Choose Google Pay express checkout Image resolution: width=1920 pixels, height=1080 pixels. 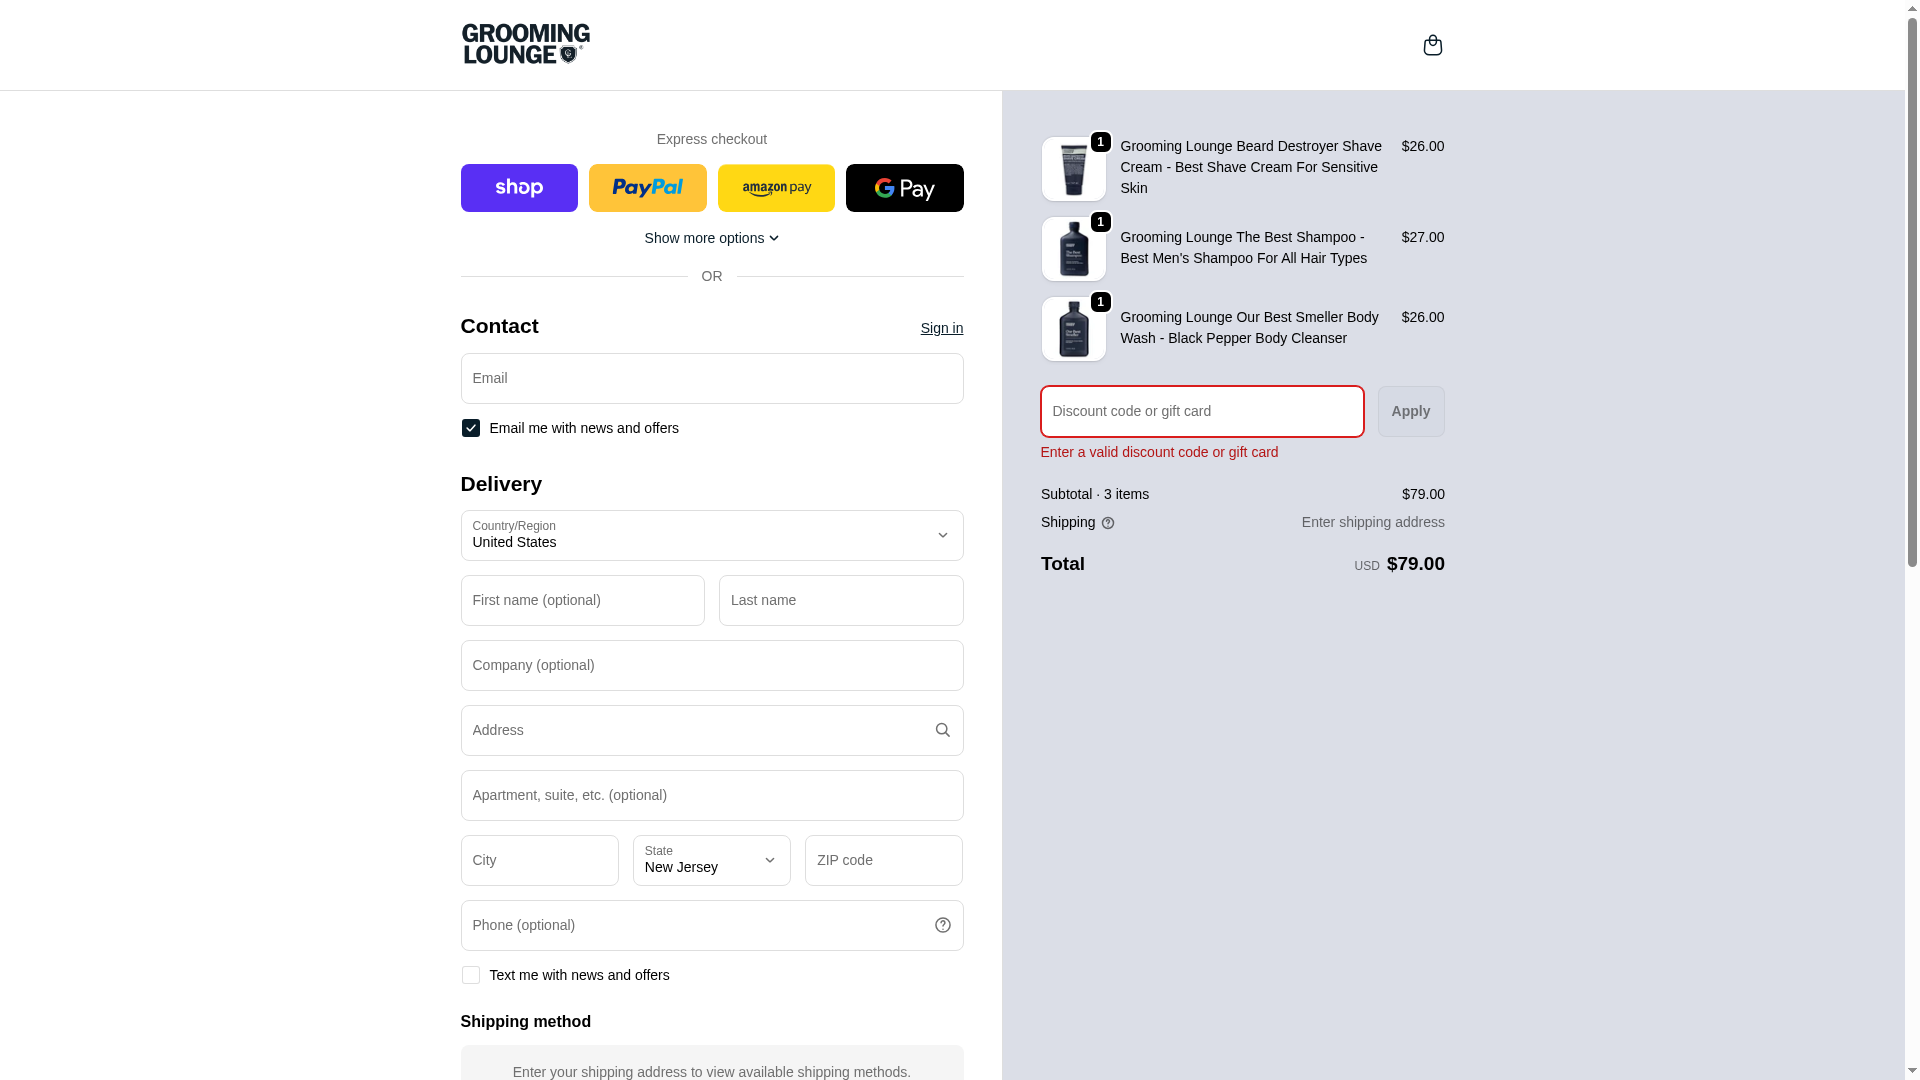point(904,188)
